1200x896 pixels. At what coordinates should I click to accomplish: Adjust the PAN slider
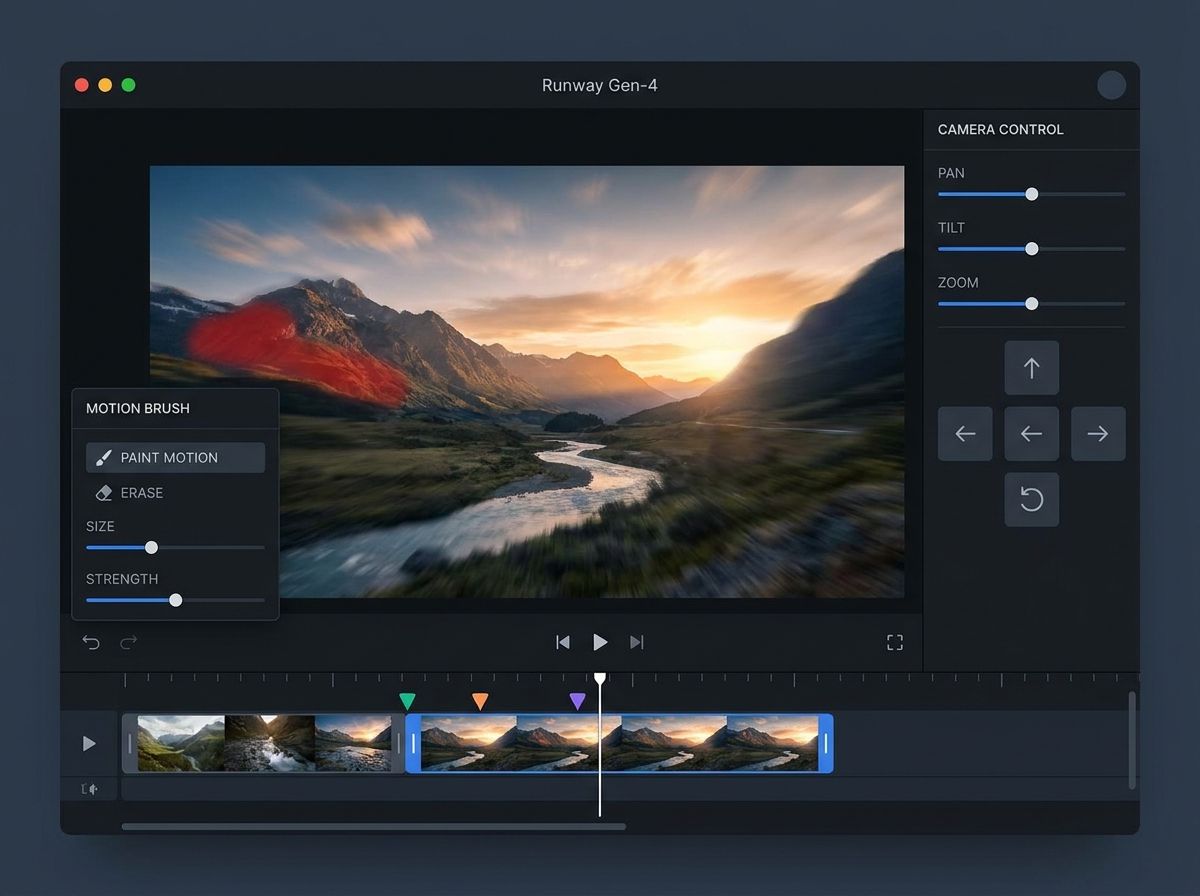[x=1031, y=194]
